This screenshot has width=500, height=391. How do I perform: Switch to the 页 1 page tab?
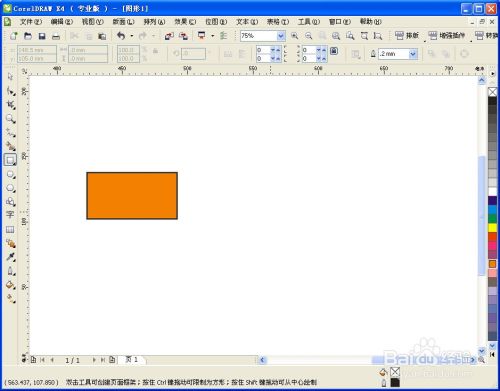[x=132, y=360]
